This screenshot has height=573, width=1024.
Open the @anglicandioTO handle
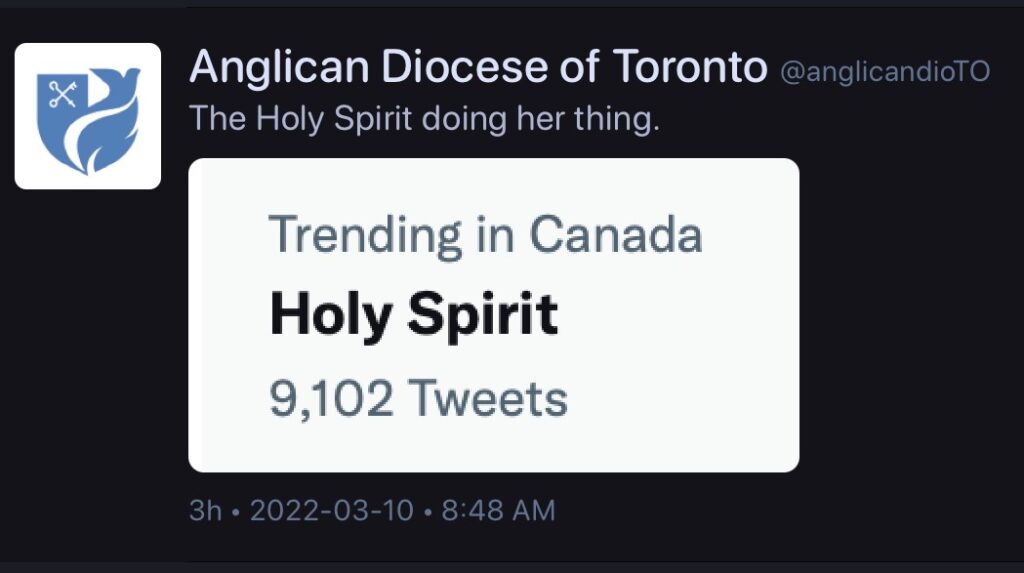click(885, 72)
